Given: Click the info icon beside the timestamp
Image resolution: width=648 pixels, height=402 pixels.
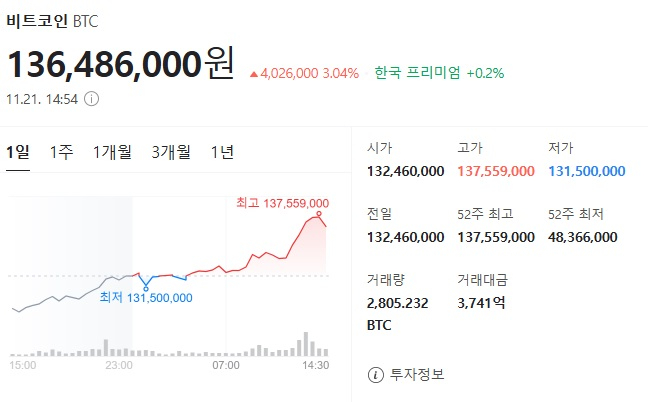Looking at the screenshot, I should [x=92, y=99].
